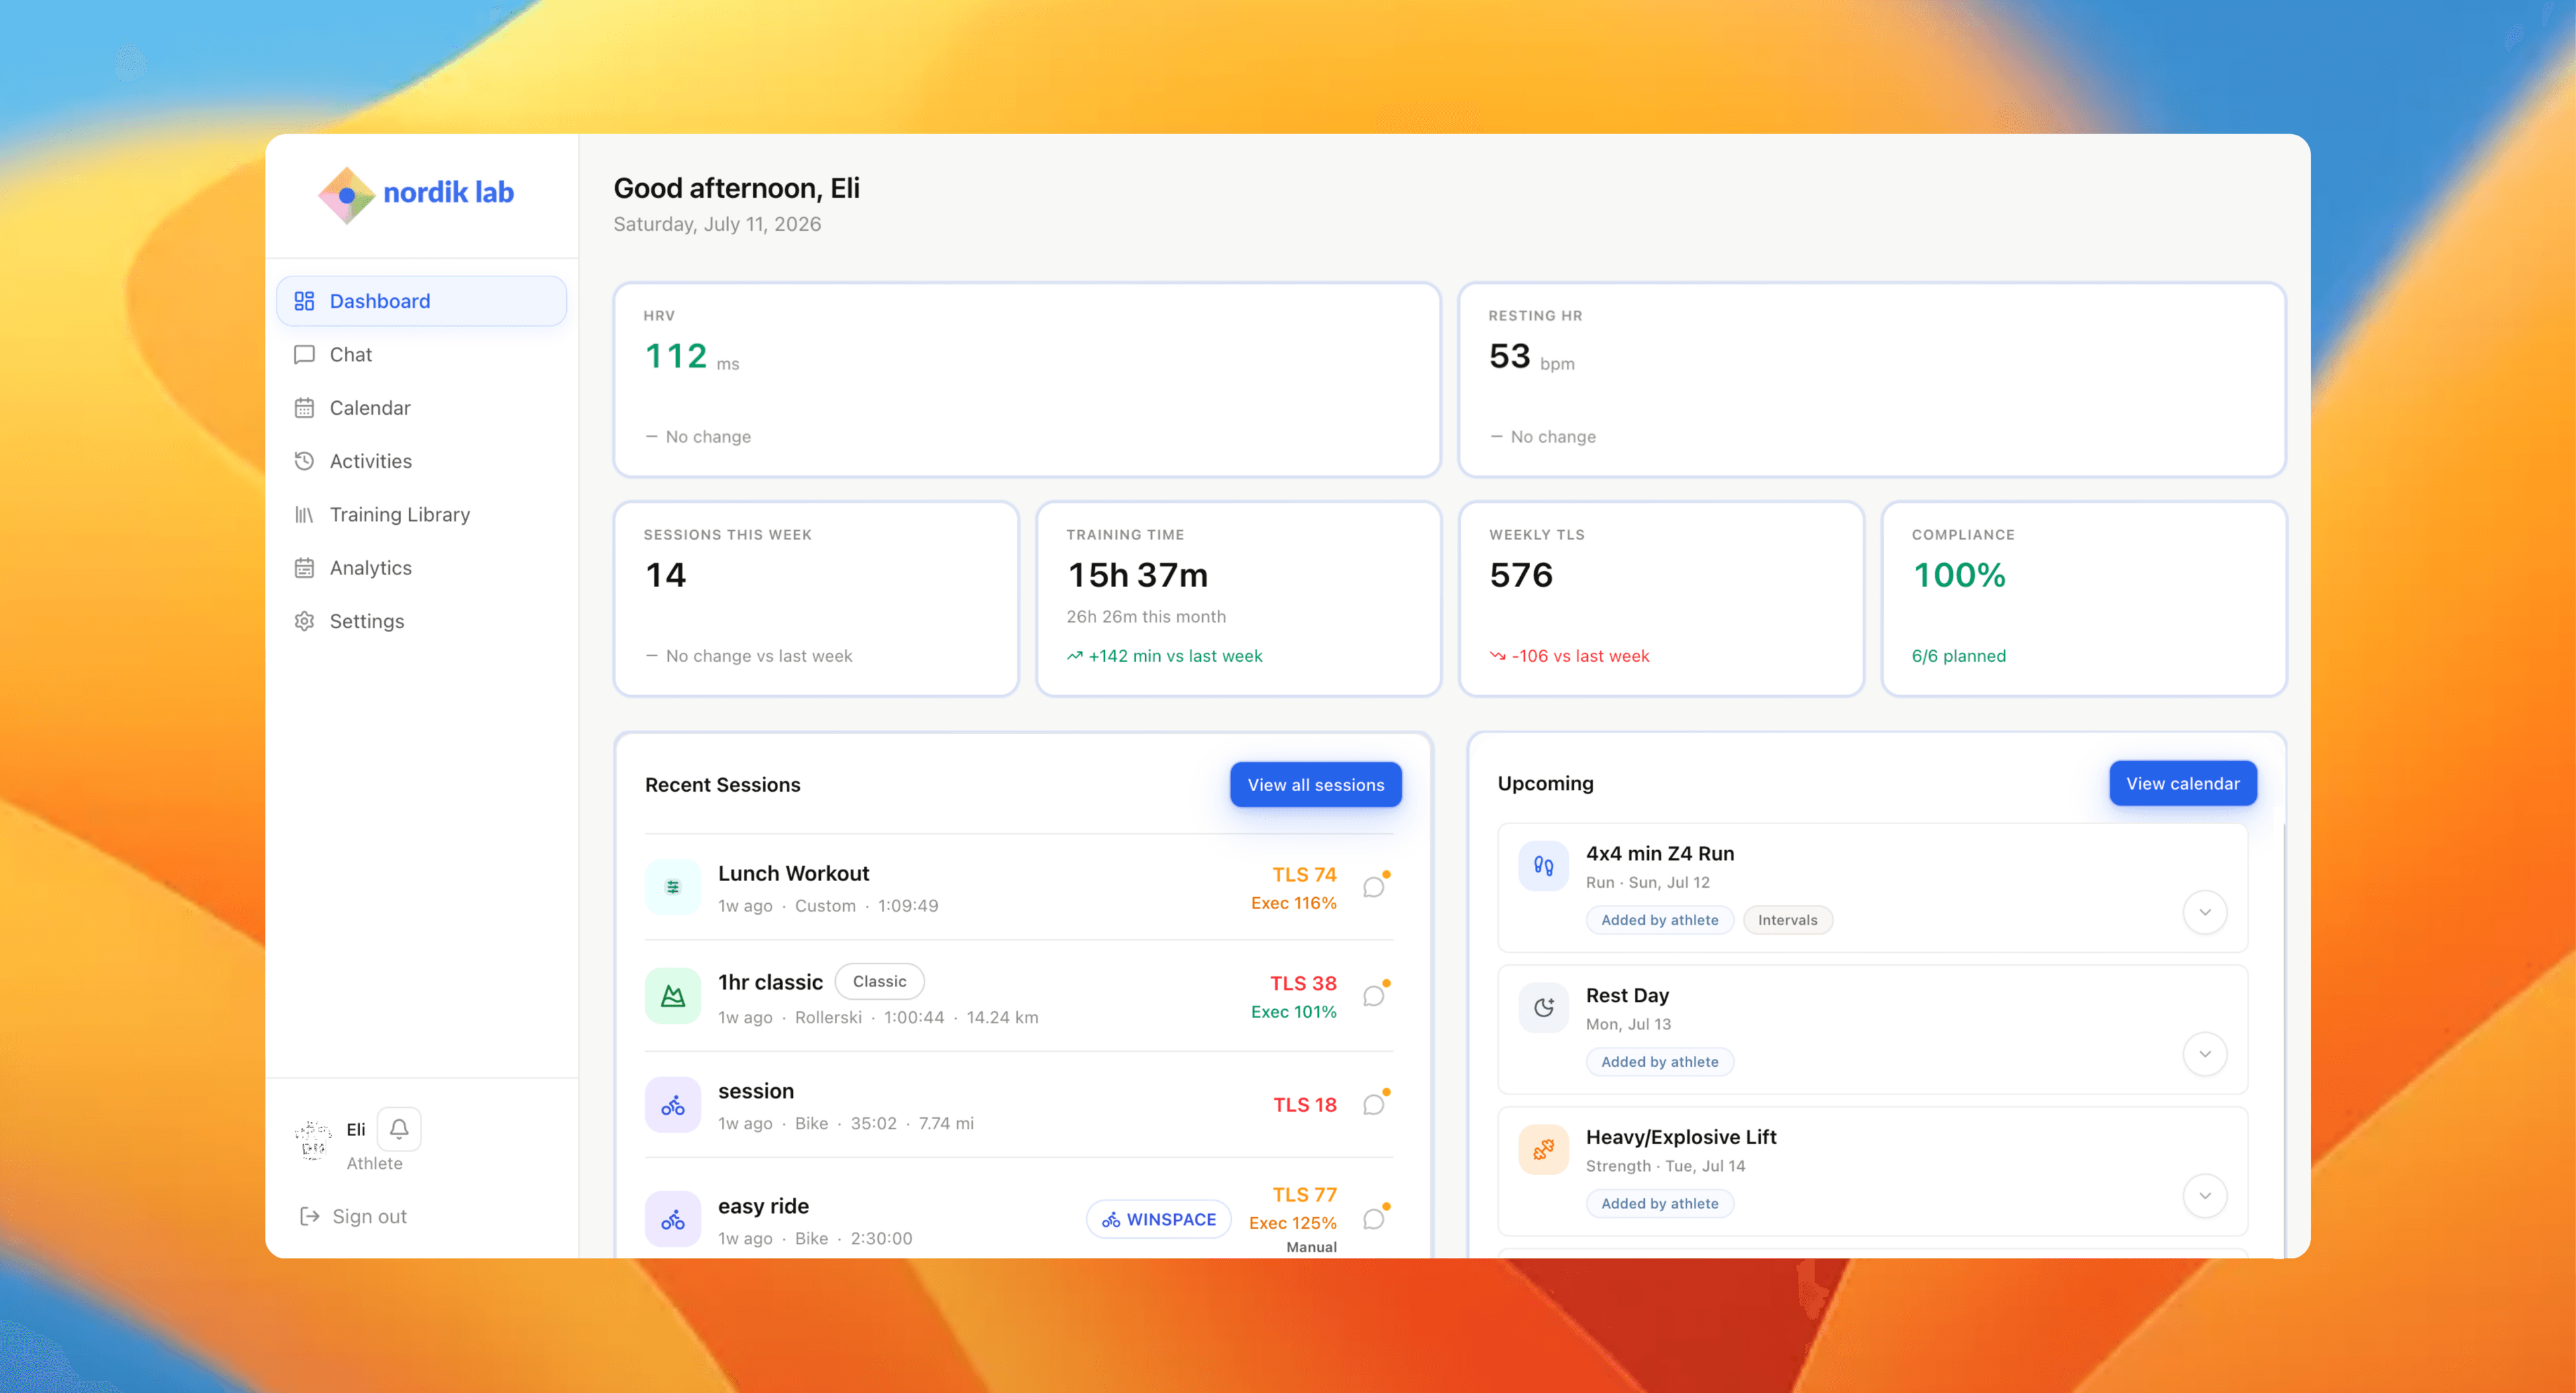Click '+142 min vs last week' text
2576x1393 pixels.
click(1175, 656)
